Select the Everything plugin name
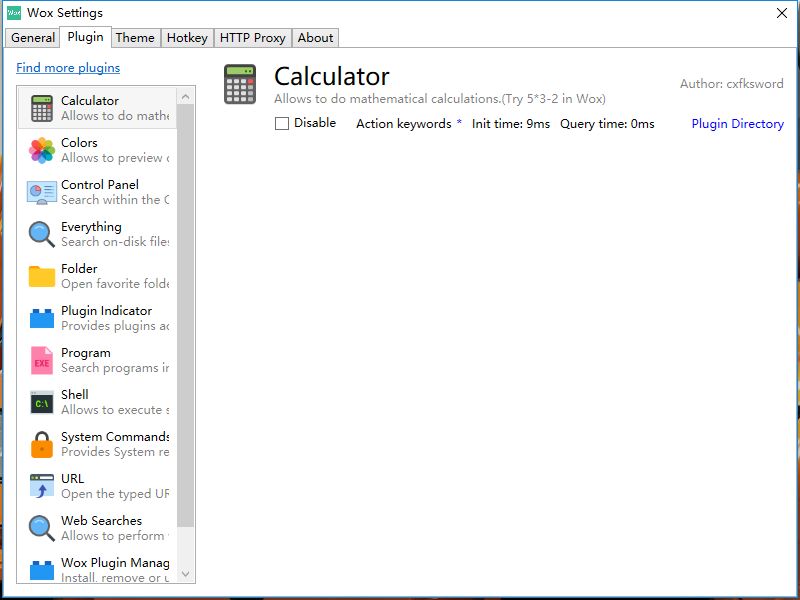 tap(91, 227)
